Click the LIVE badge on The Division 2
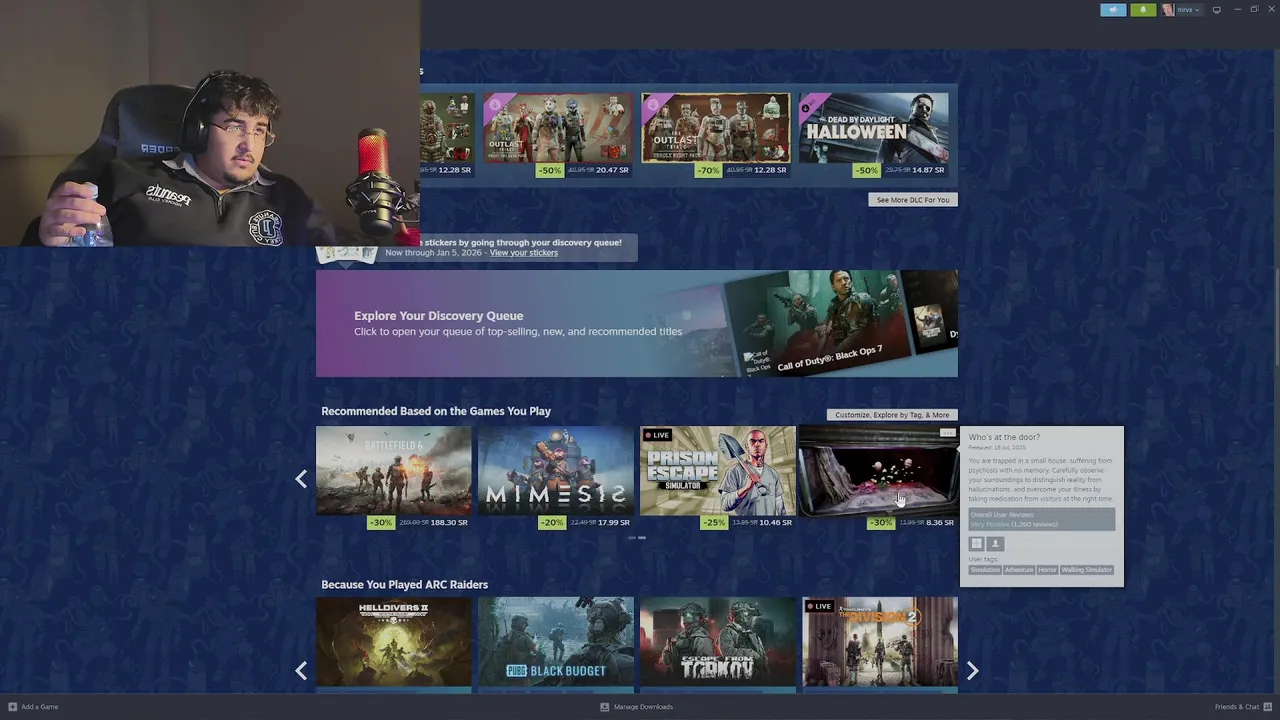Screen dimensions: 1280x720 [819, 606]
